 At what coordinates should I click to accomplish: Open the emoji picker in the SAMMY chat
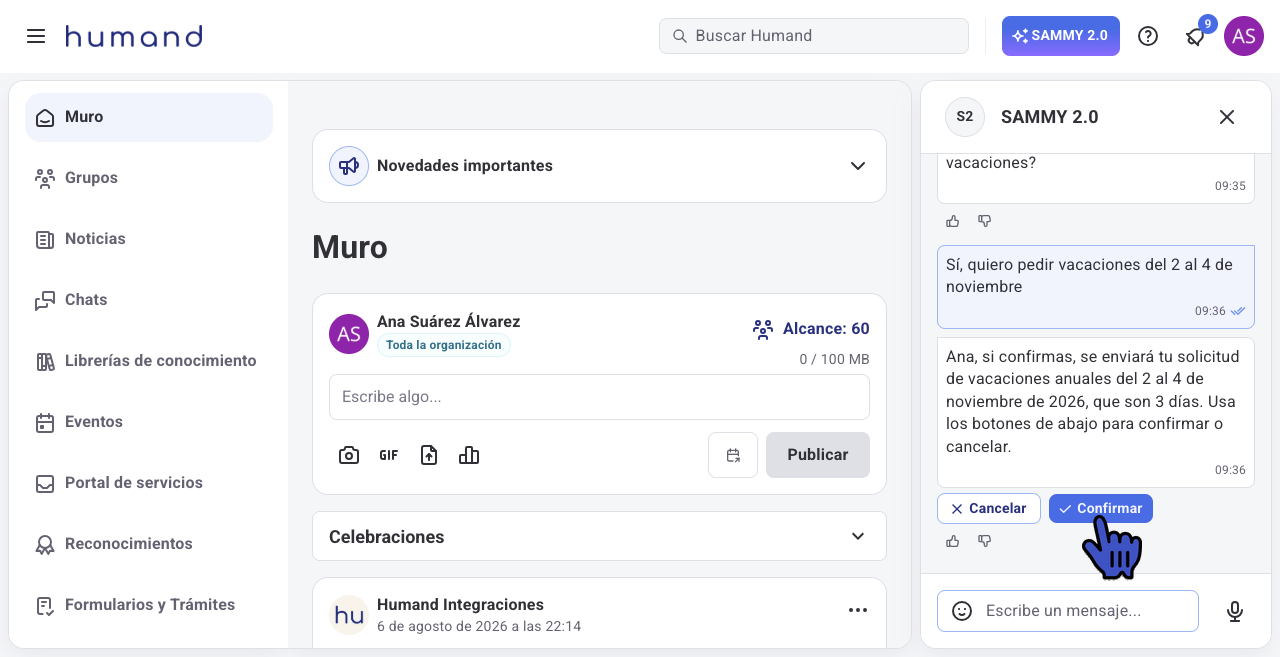pyautogui.click(x=962, y=611)
